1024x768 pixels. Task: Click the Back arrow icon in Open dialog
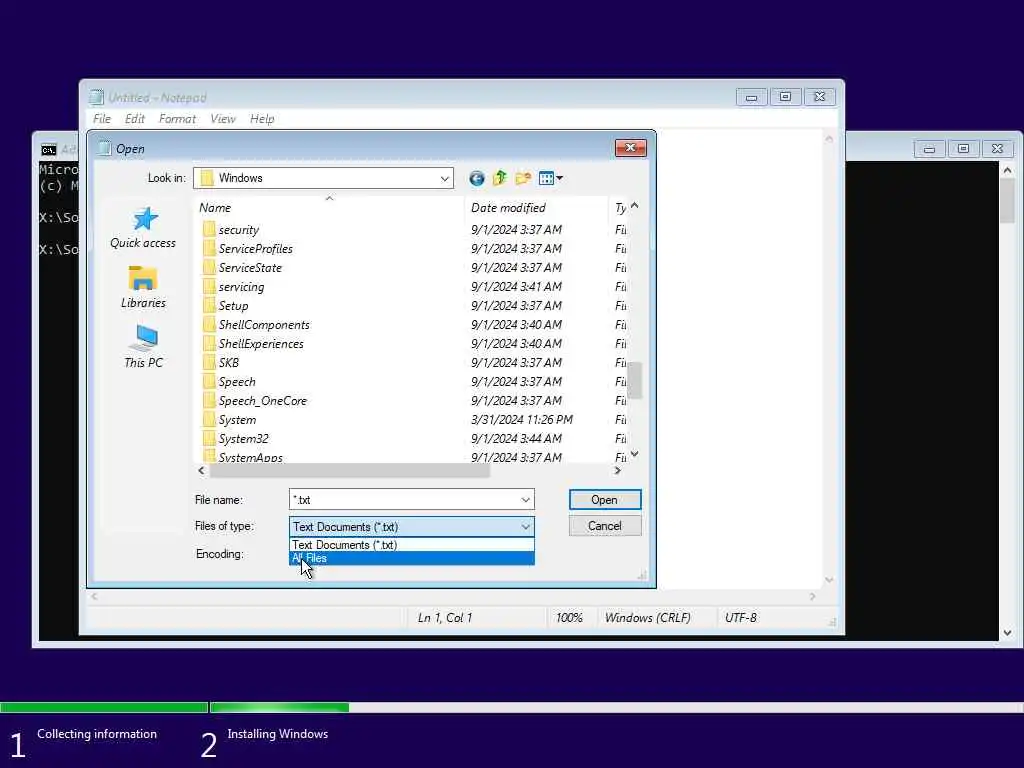477,178
